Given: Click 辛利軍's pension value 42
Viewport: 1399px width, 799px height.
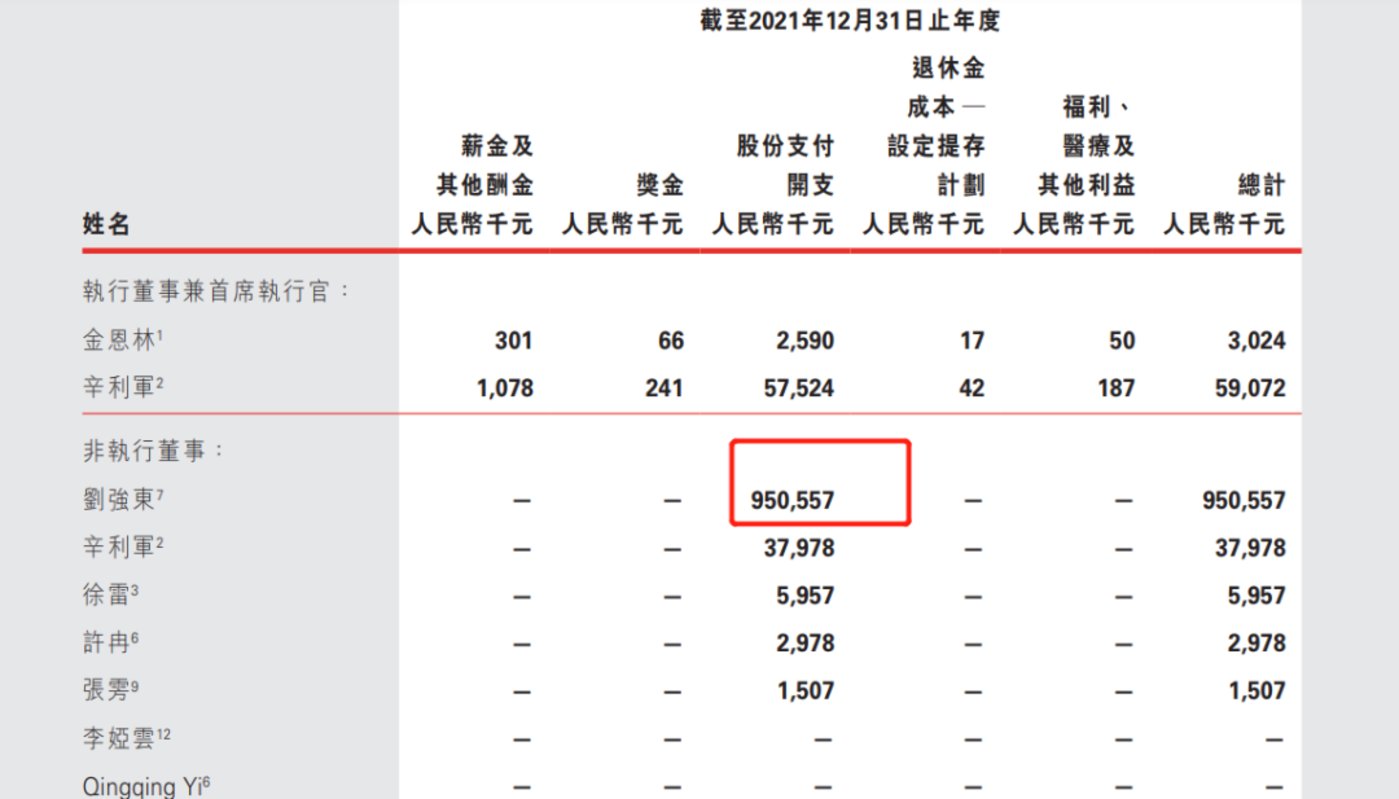Looking at the screenshot, I should click(971, 388).
